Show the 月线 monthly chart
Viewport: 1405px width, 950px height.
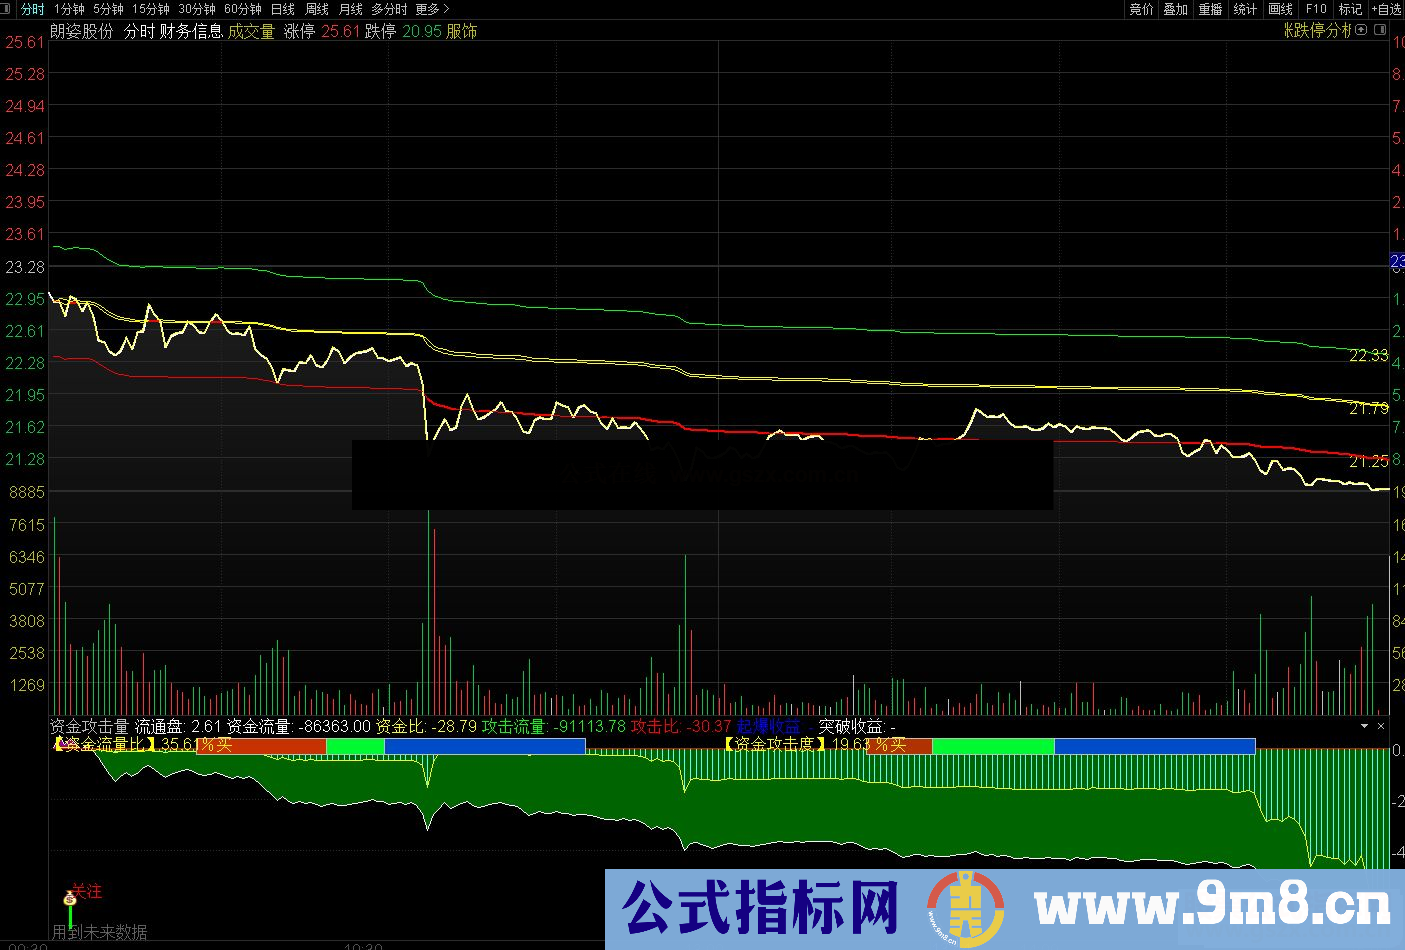(x=351, y=9)
